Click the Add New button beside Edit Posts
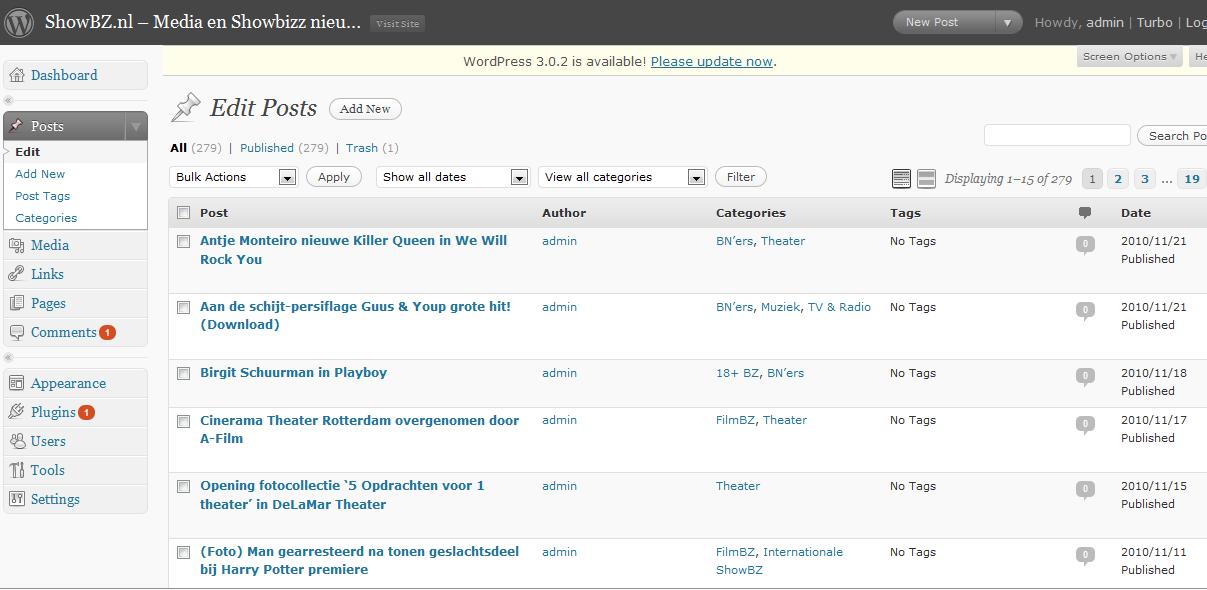Screen dimensions: 1207x590 tap(365, 109)
